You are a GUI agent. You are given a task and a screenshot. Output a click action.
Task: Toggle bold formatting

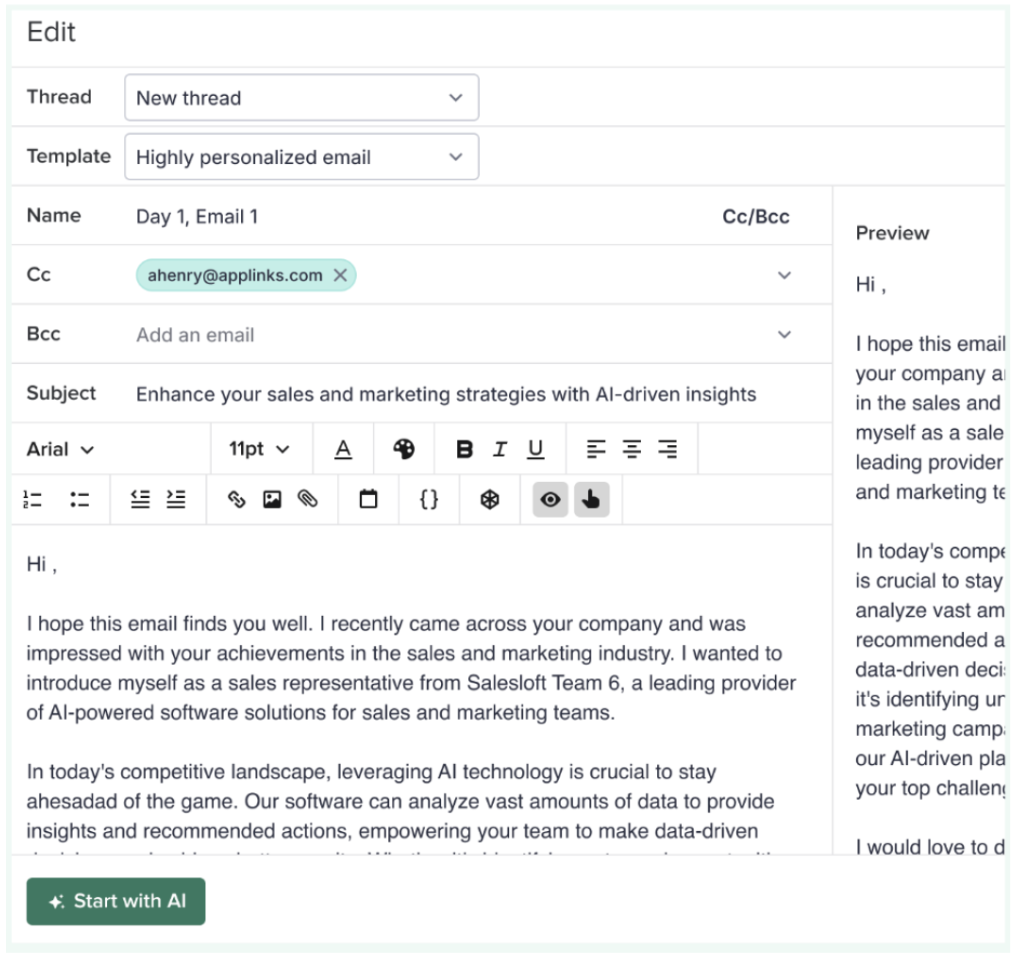pyautogui.click(x=464, y=449)
